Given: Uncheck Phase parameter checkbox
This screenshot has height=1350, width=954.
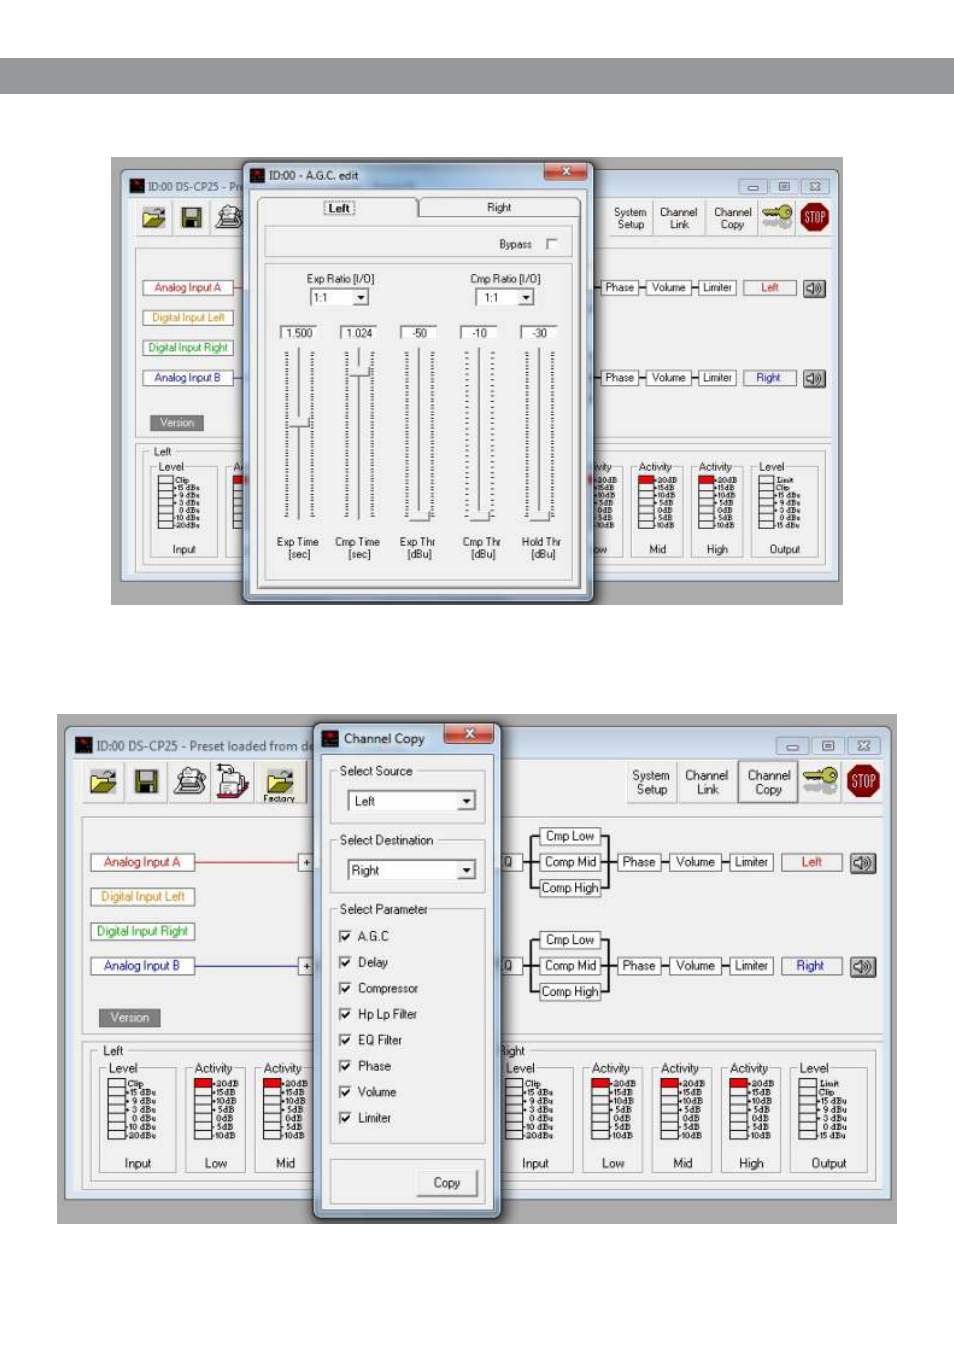Looking at the screenshot, I should coord(345,1066).
